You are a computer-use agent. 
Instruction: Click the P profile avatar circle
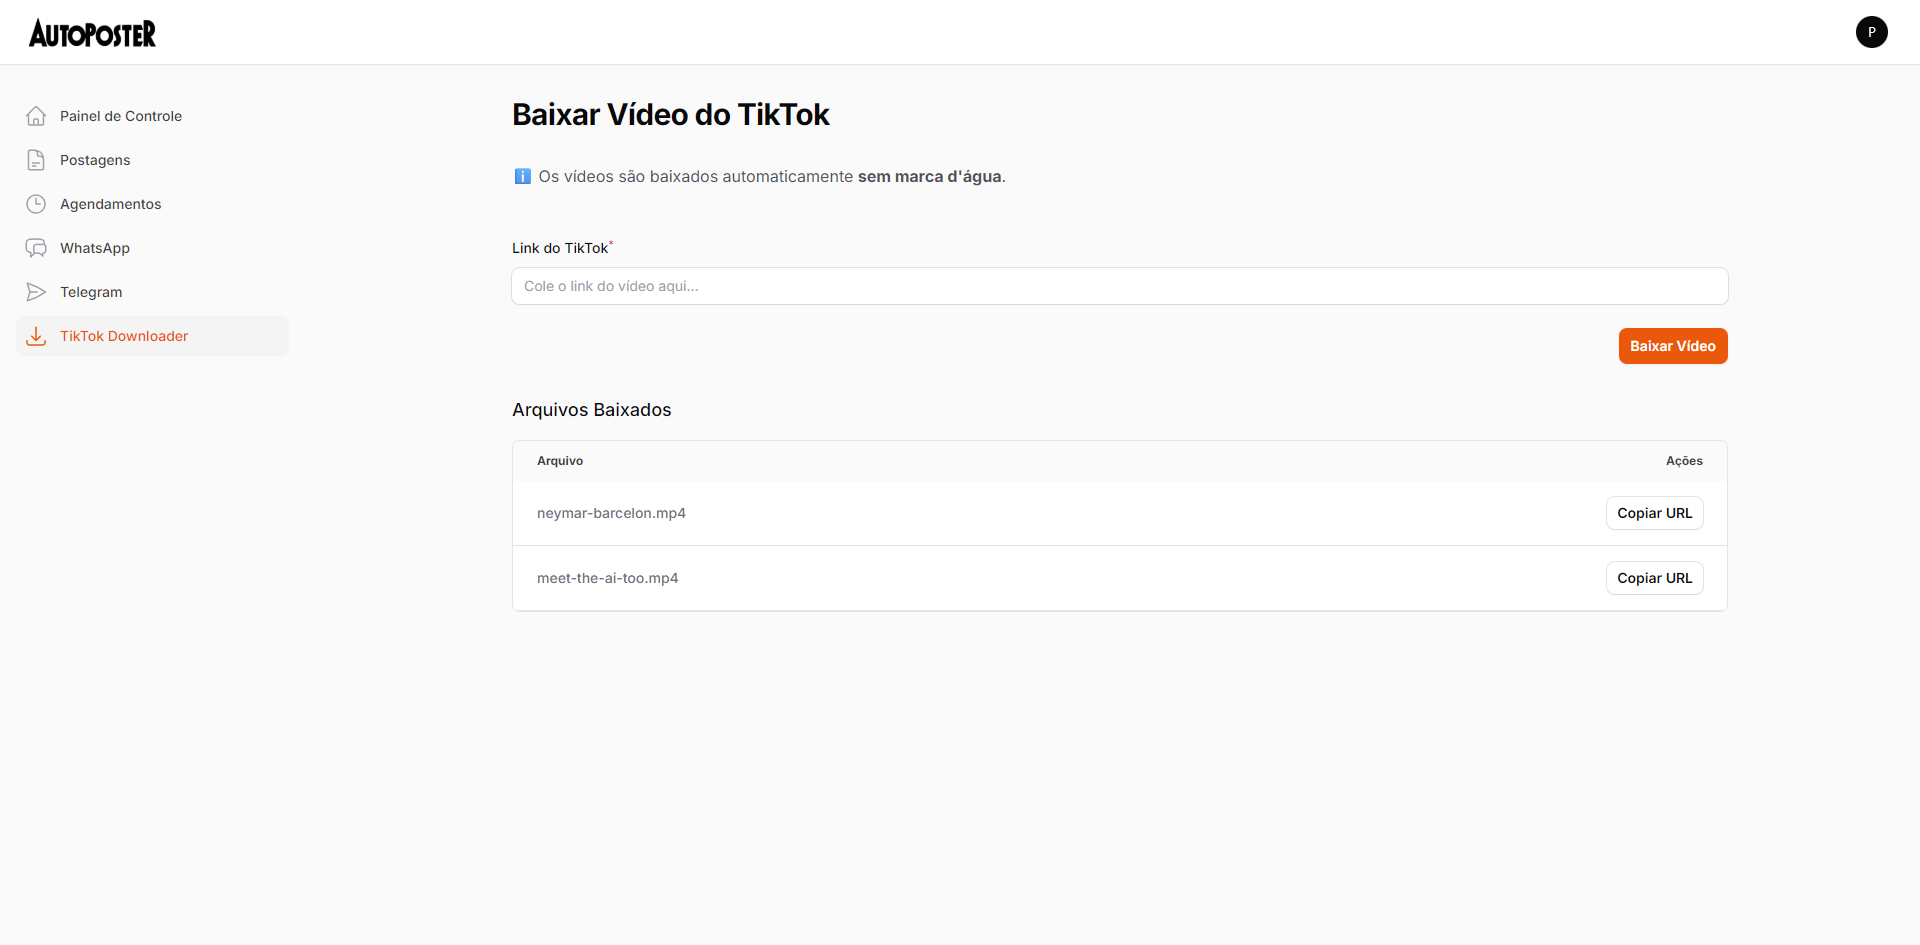(1871, 31)
